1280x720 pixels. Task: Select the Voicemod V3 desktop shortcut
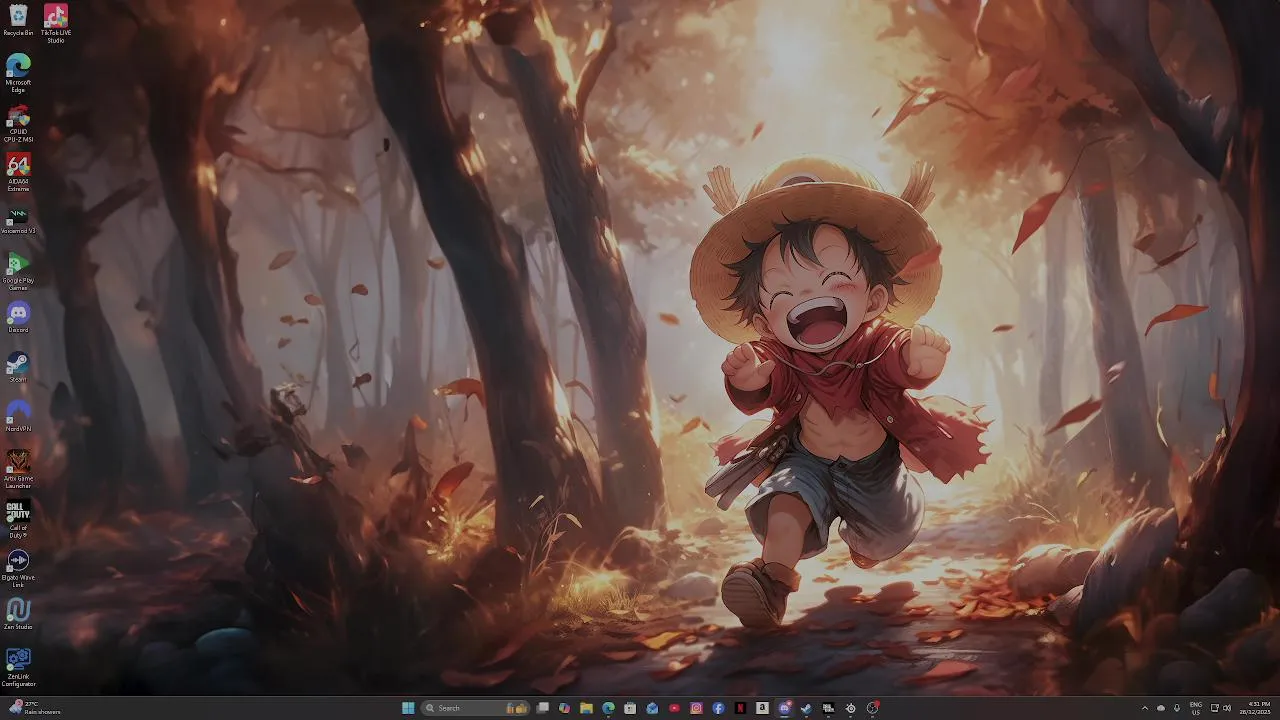pyautogui.click(x=18, y=218)
